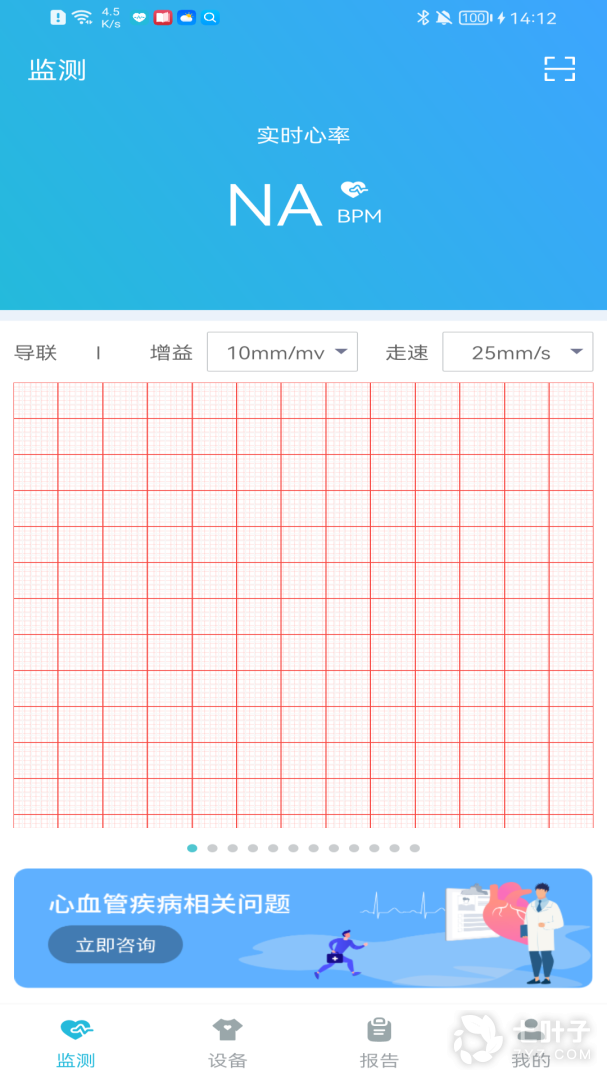Tap the scan QR code icon
The height and width of the screenshot is (1080, 607).
559,69
